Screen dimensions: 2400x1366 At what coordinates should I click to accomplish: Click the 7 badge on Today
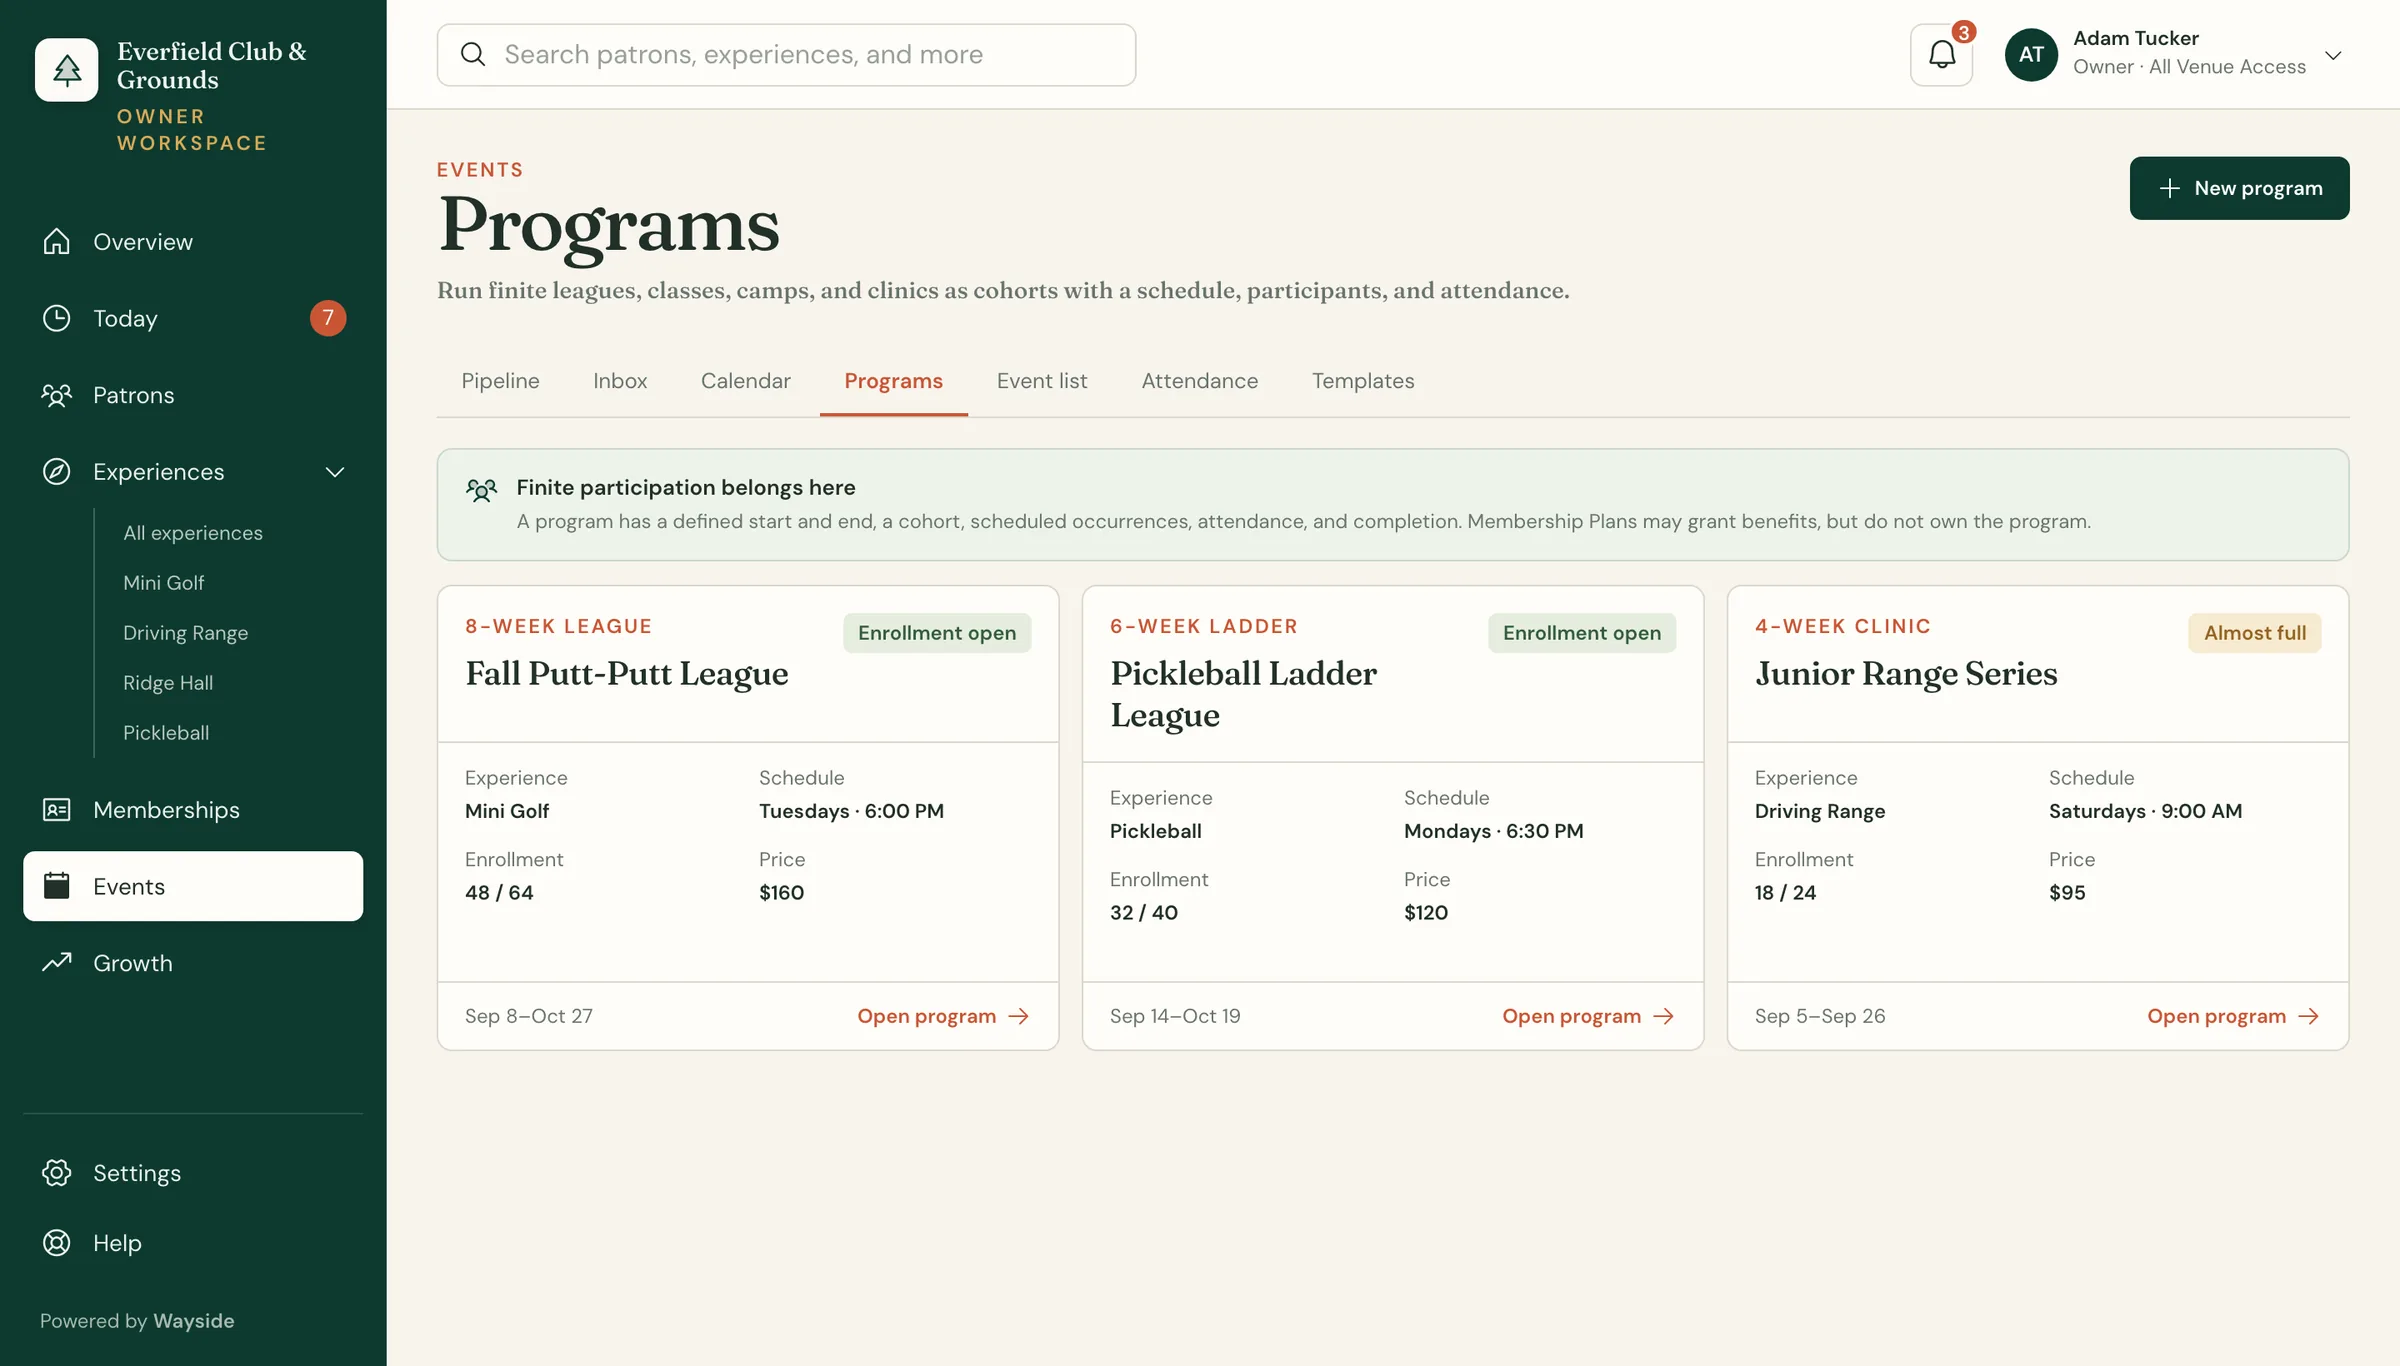click(x=328, y=318)
